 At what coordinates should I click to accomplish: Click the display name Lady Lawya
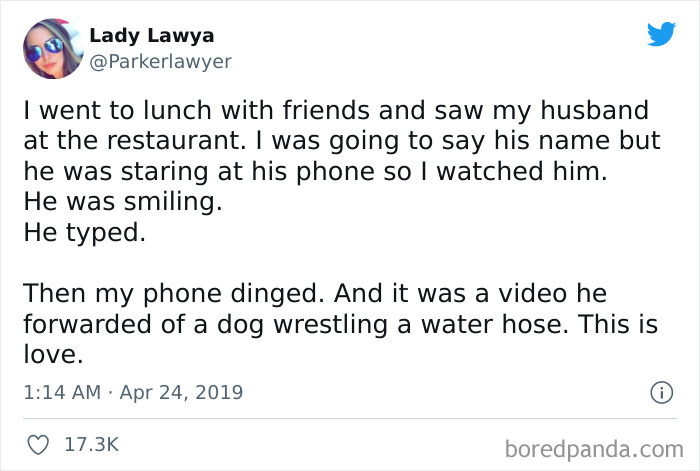click(151, 36)
